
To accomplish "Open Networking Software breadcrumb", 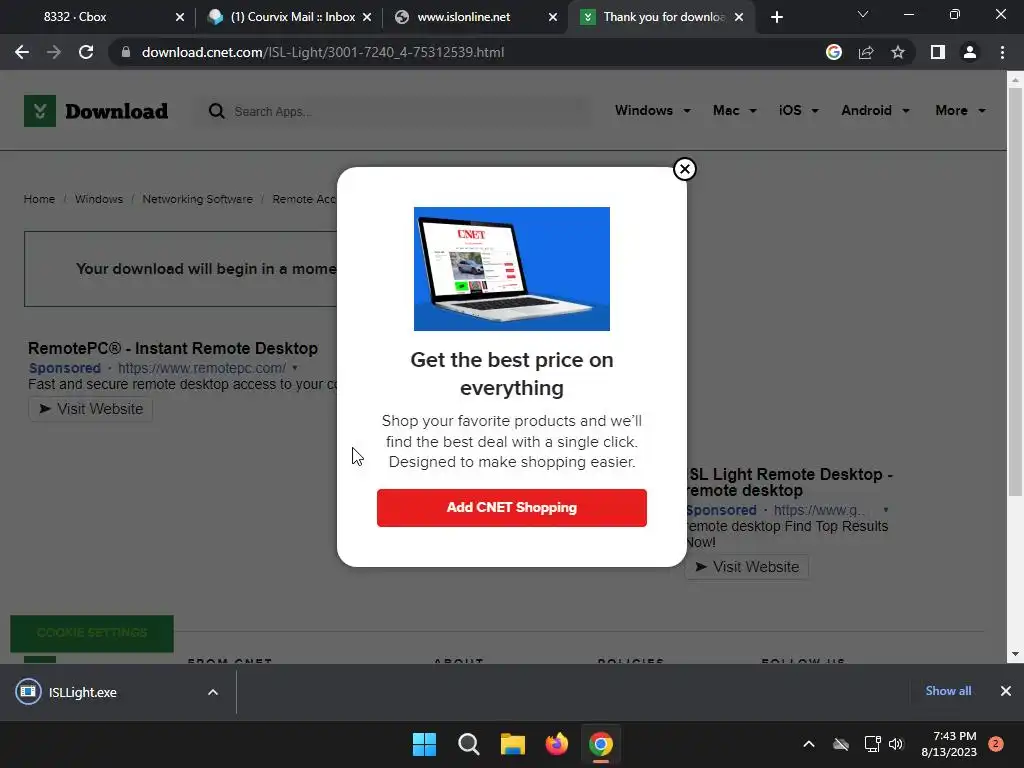I will pyautogui.click(x=197, y=199).
